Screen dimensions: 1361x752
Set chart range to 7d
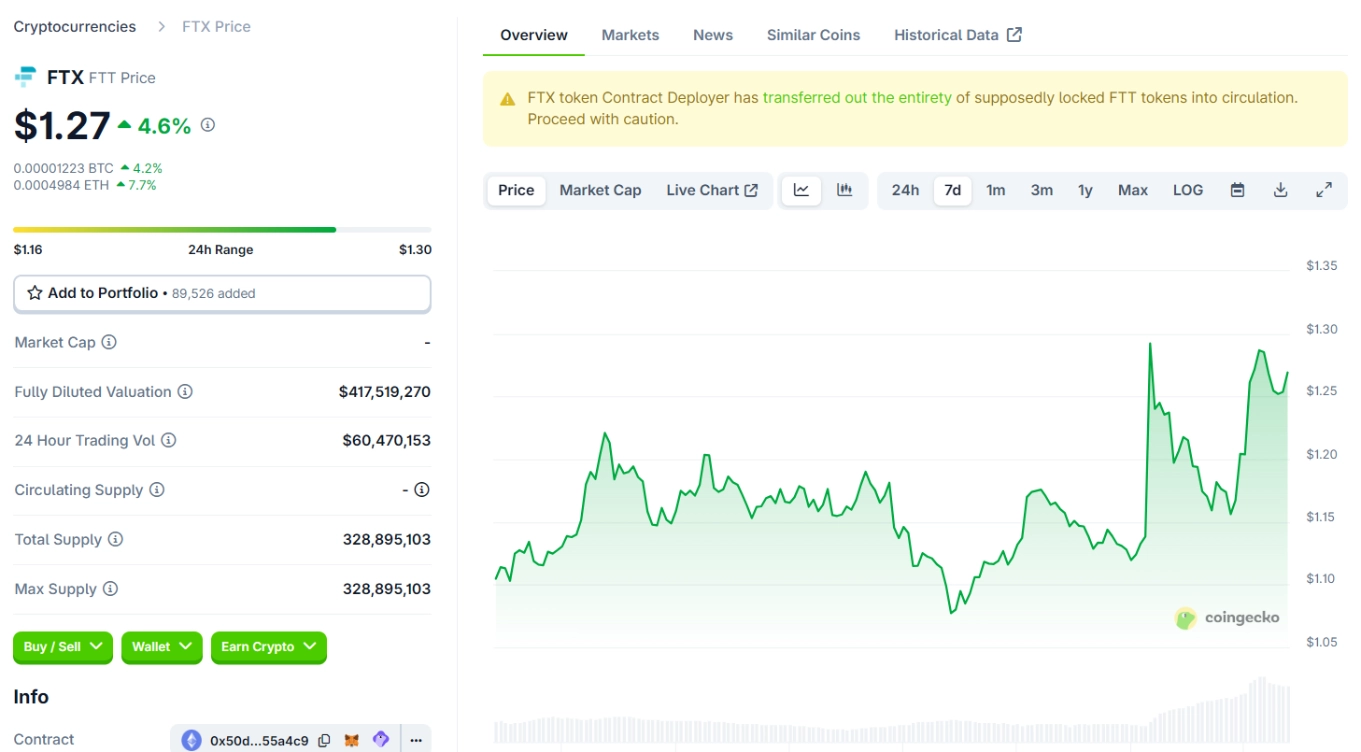(x=952, y=190)
